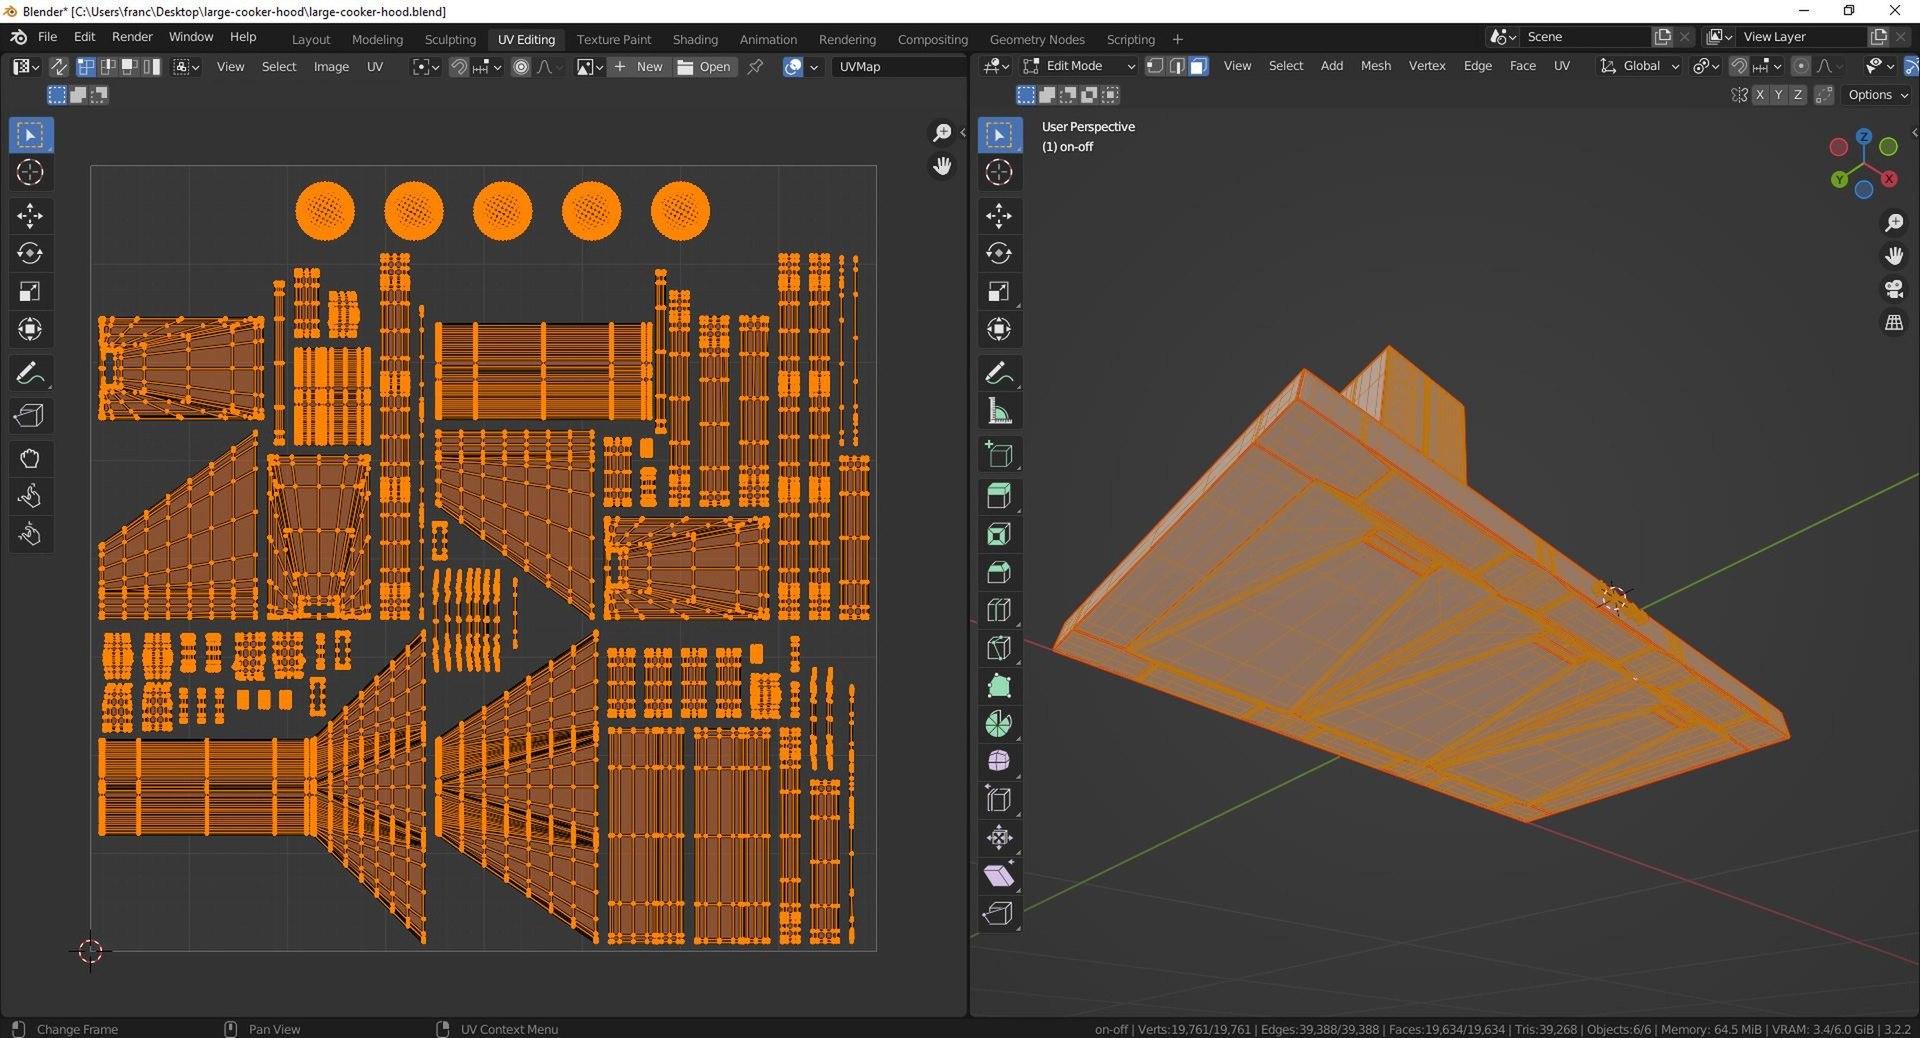
Task: Select the Knife tool in 3D viewport
Action: [998, 648]
